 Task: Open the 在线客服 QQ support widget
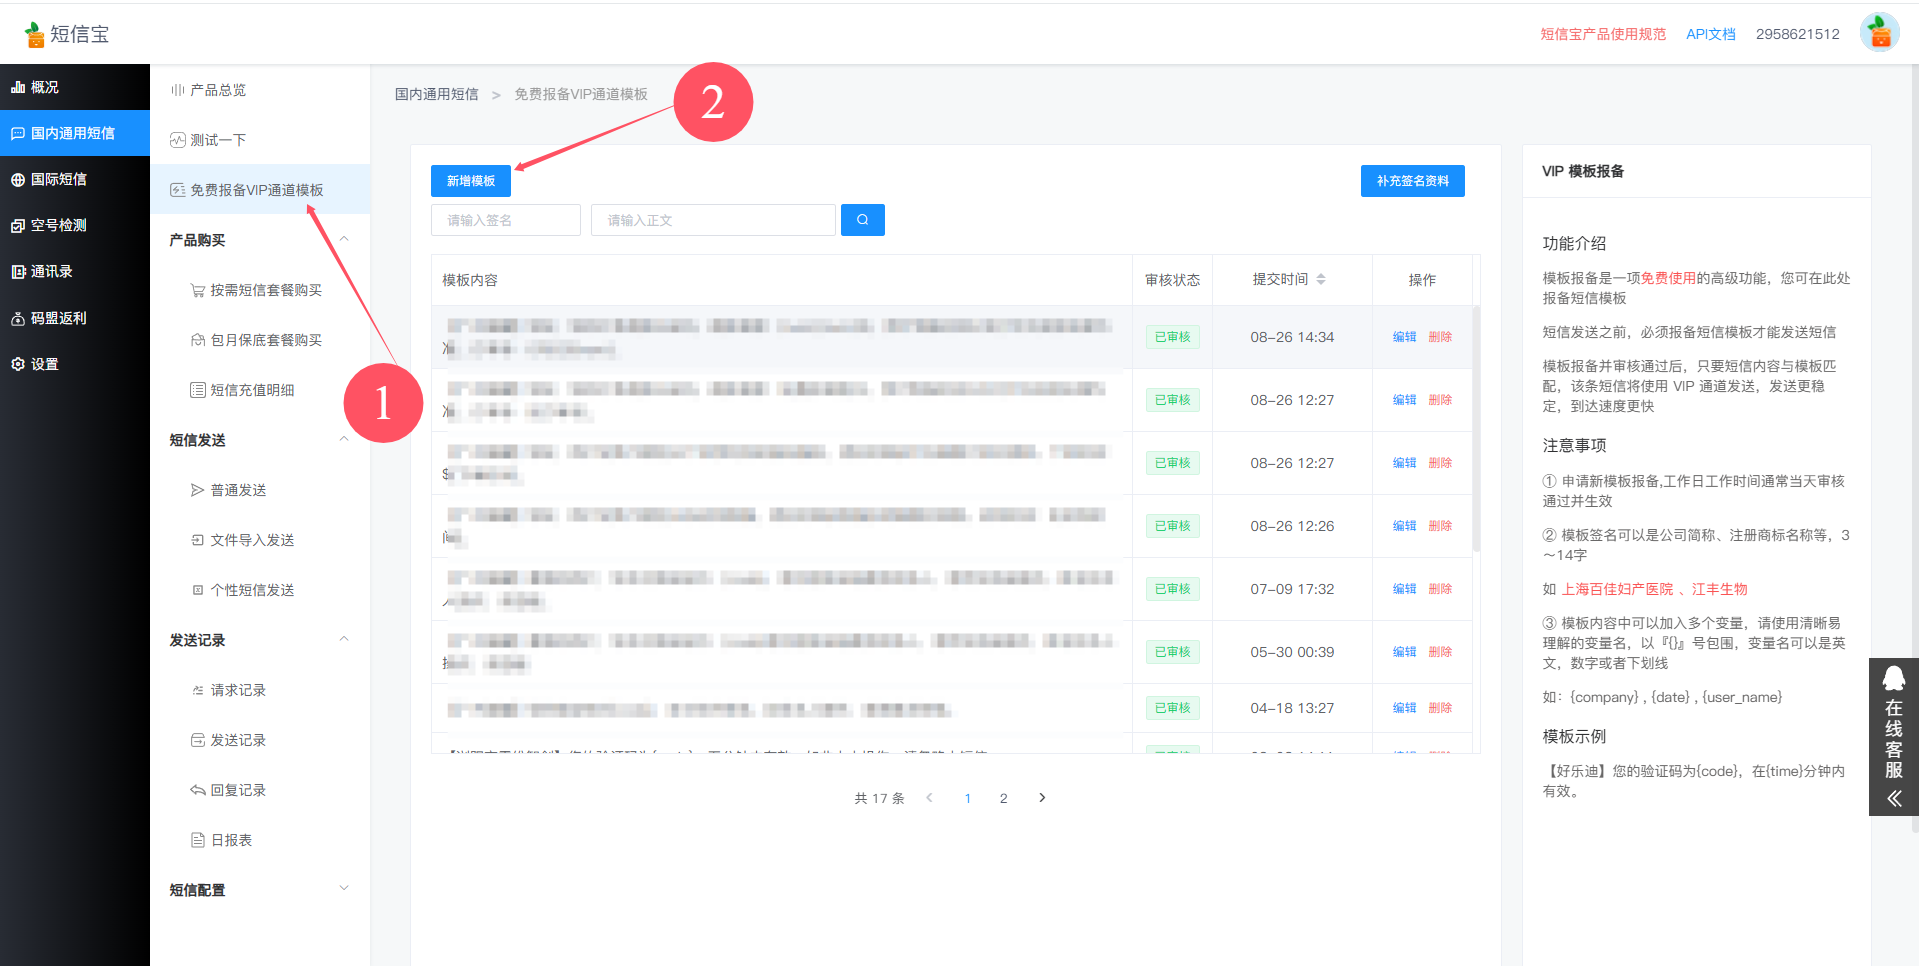click(x=1893, y=737)
